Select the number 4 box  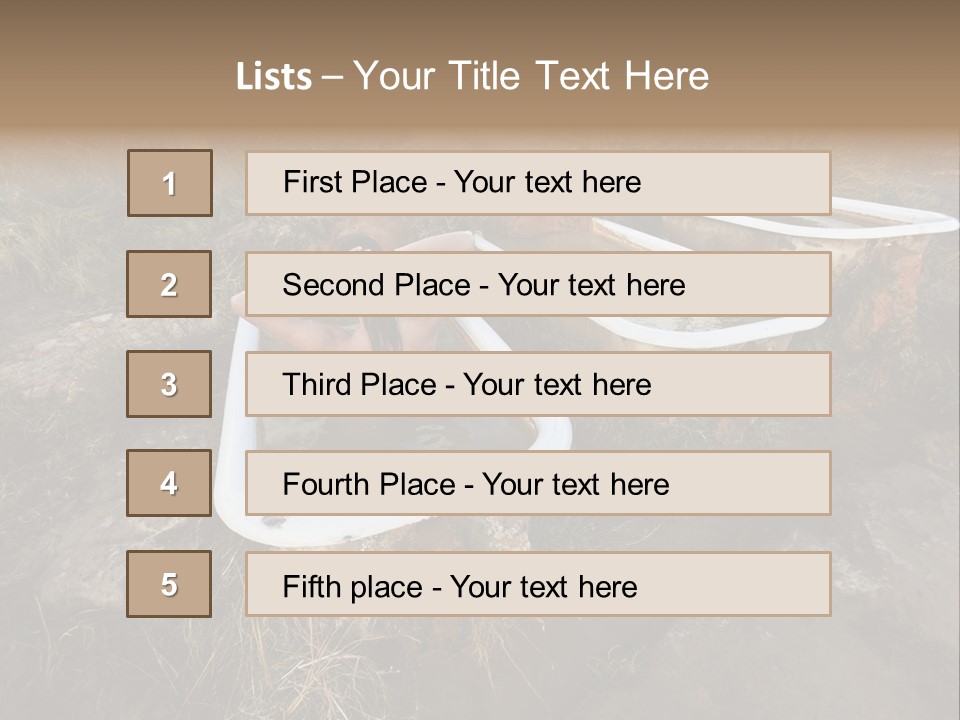(170, 484)
